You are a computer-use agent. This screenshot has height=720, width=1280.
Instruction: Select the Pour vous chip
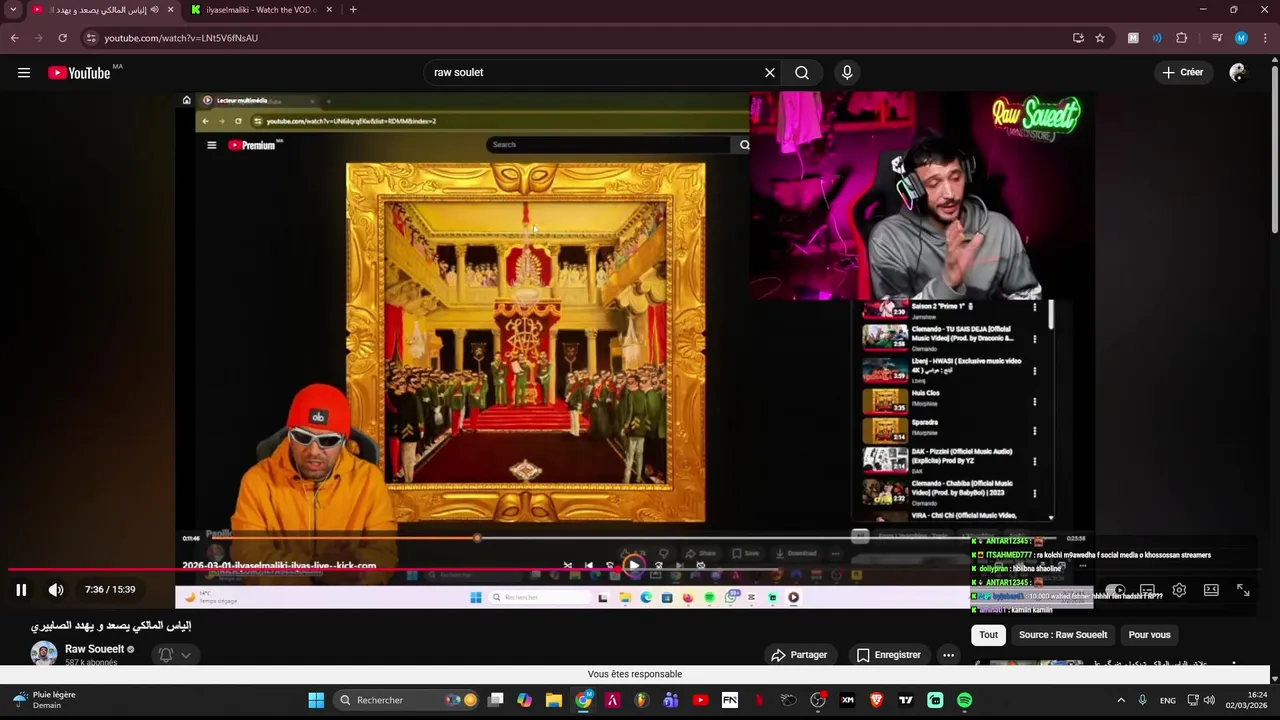pyautogui.click(x=1149, y=635)
